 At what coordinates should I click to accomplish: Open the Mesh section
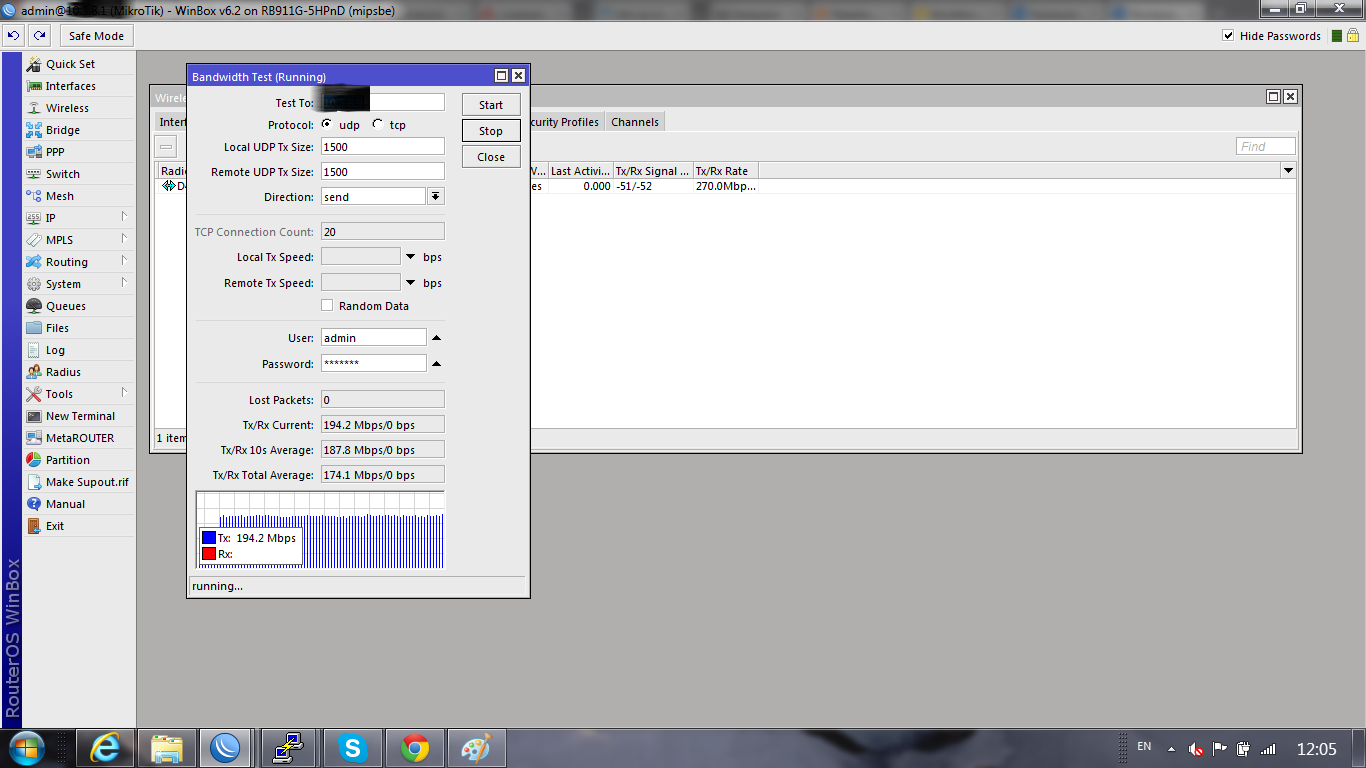point(60,196)
